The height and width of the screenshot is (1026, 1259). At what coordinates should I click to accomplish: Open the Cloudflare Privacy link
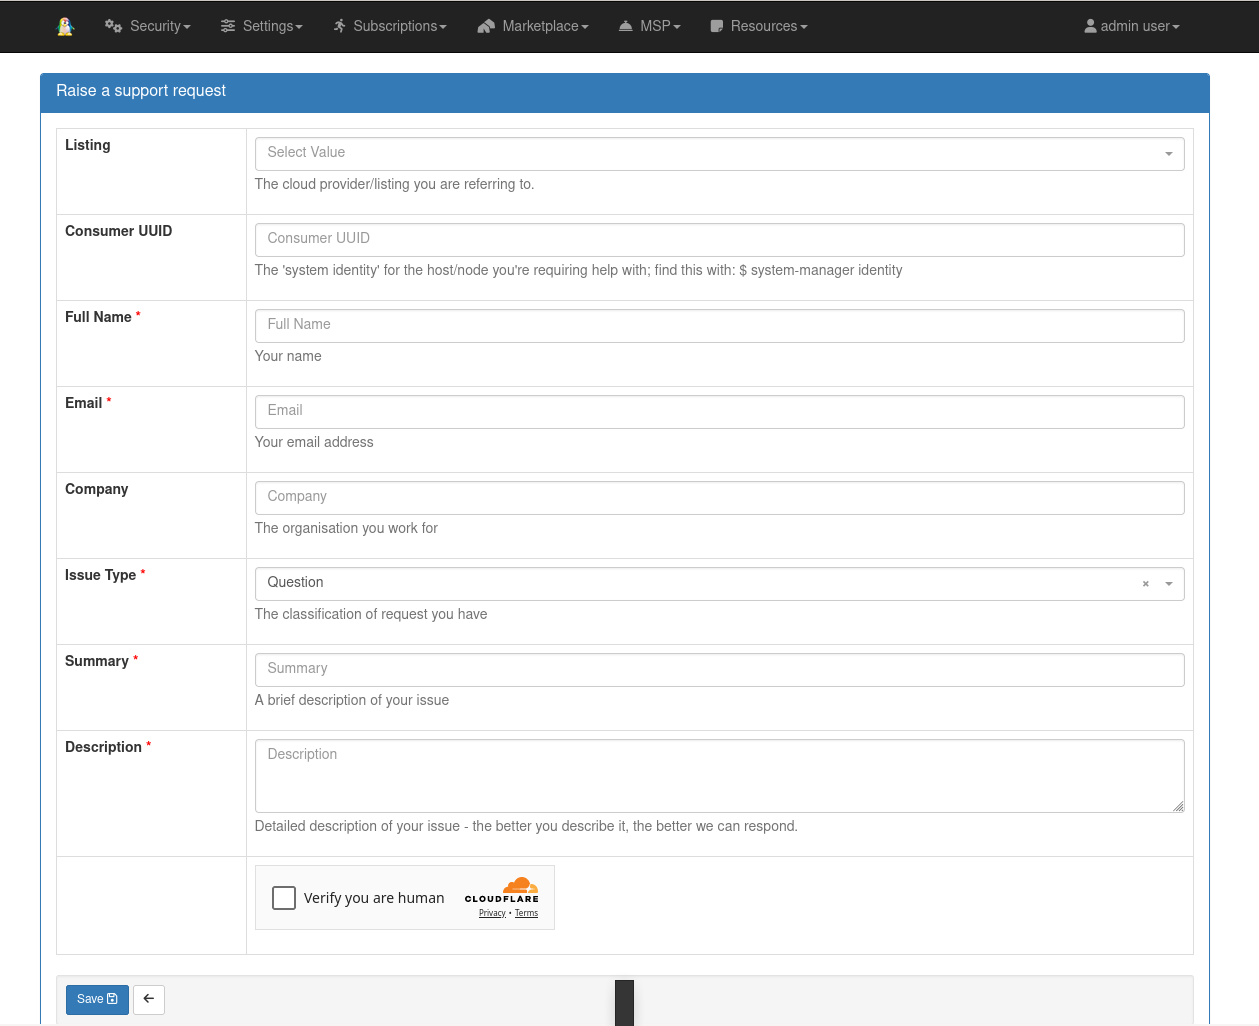coord(492,913)
